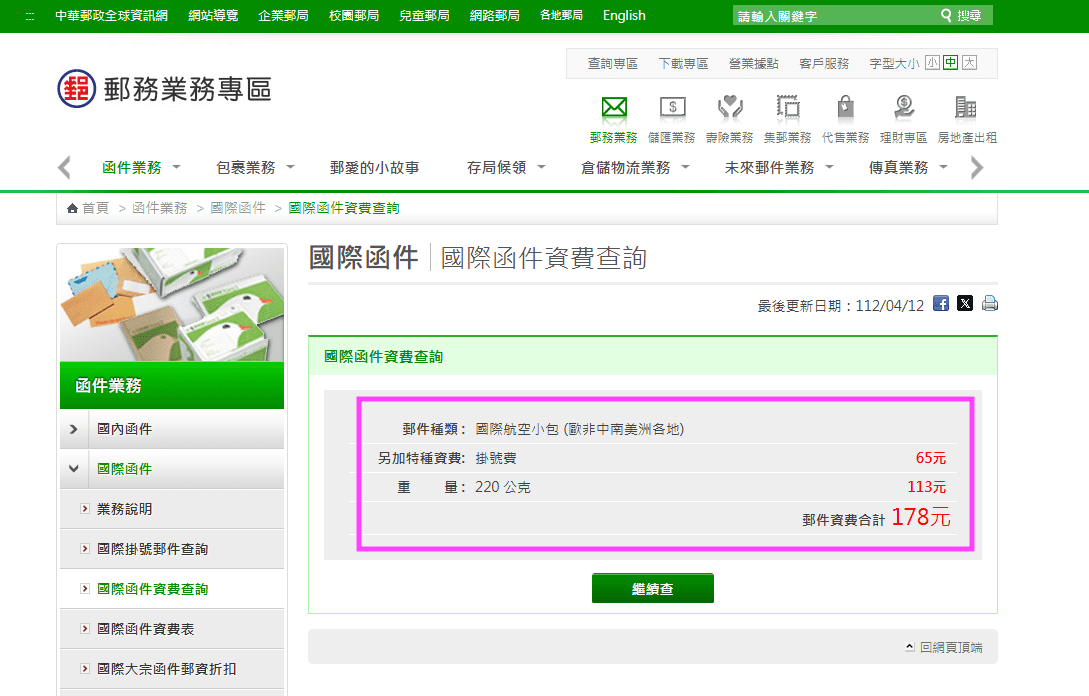Click the 回網頁頂端 back-to-top link
Viewport: 1089px width, 696px height.
(944, 647)
